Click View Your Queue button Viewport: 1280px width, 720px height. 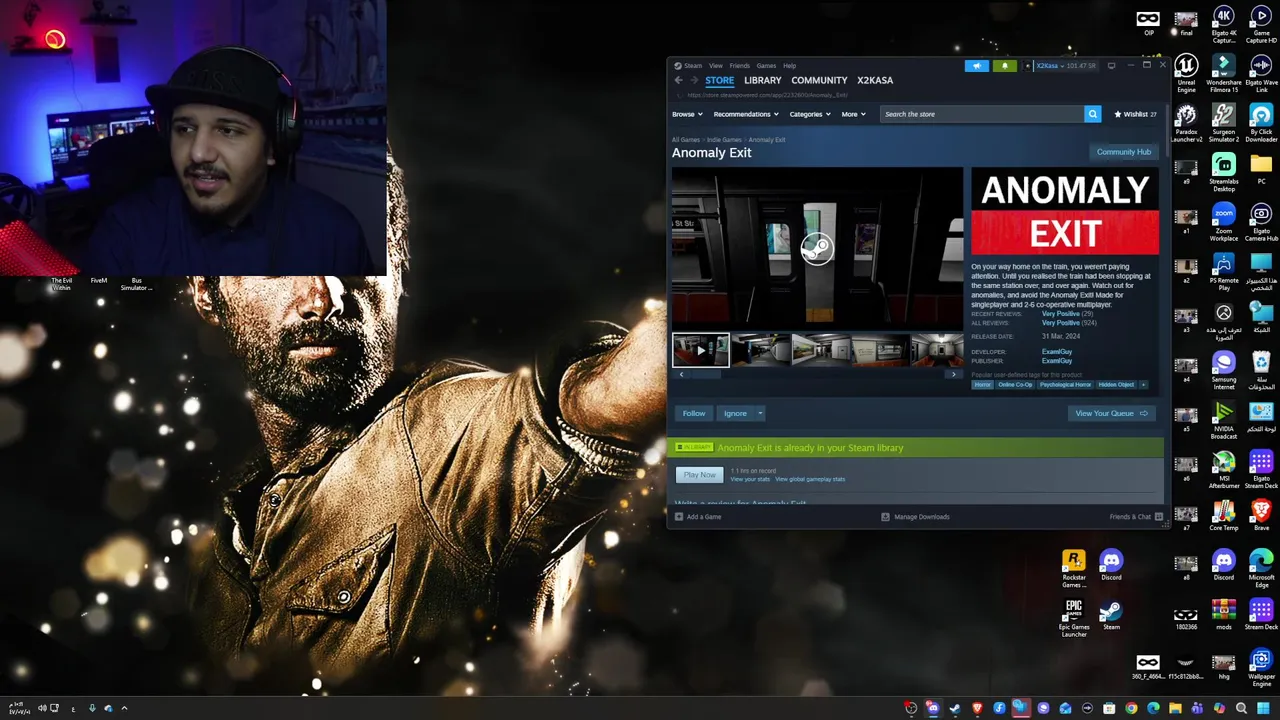[1111, 413]
